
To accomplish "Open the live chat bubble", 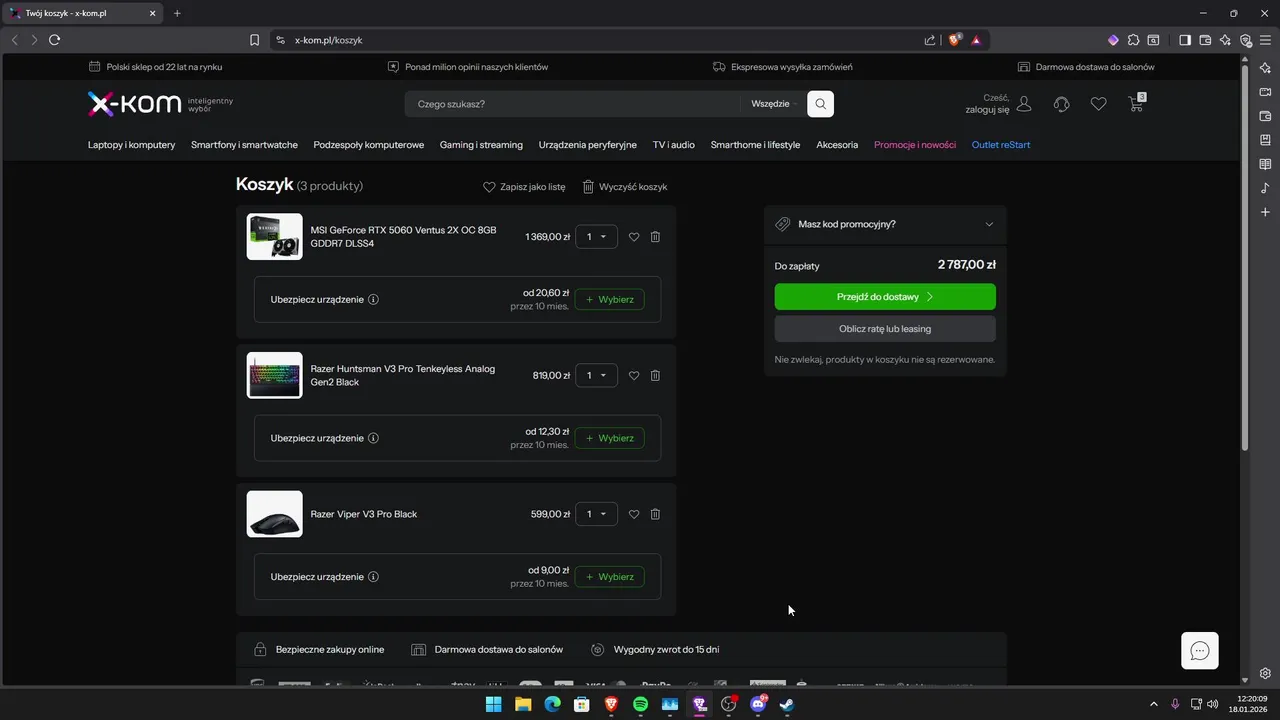I will [1200, 651].
